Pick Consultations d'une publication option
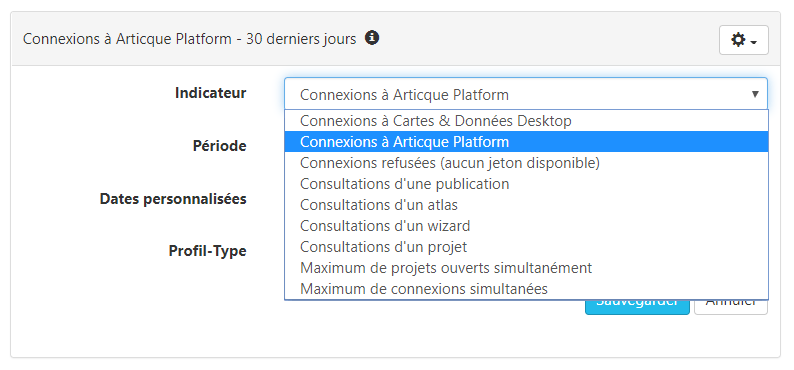This screenshot has width=794, height=370. [x=526, y=184]
